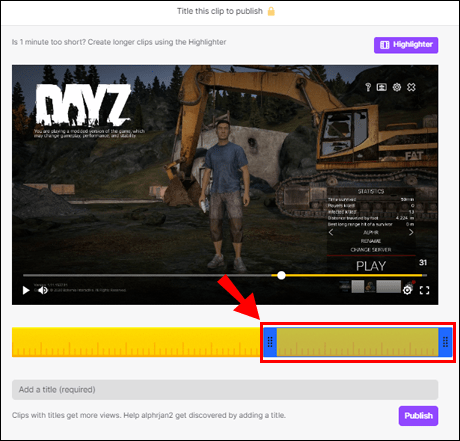
Task: Click the gear icon in DayZ menu
Action: (x=397, y=87)
